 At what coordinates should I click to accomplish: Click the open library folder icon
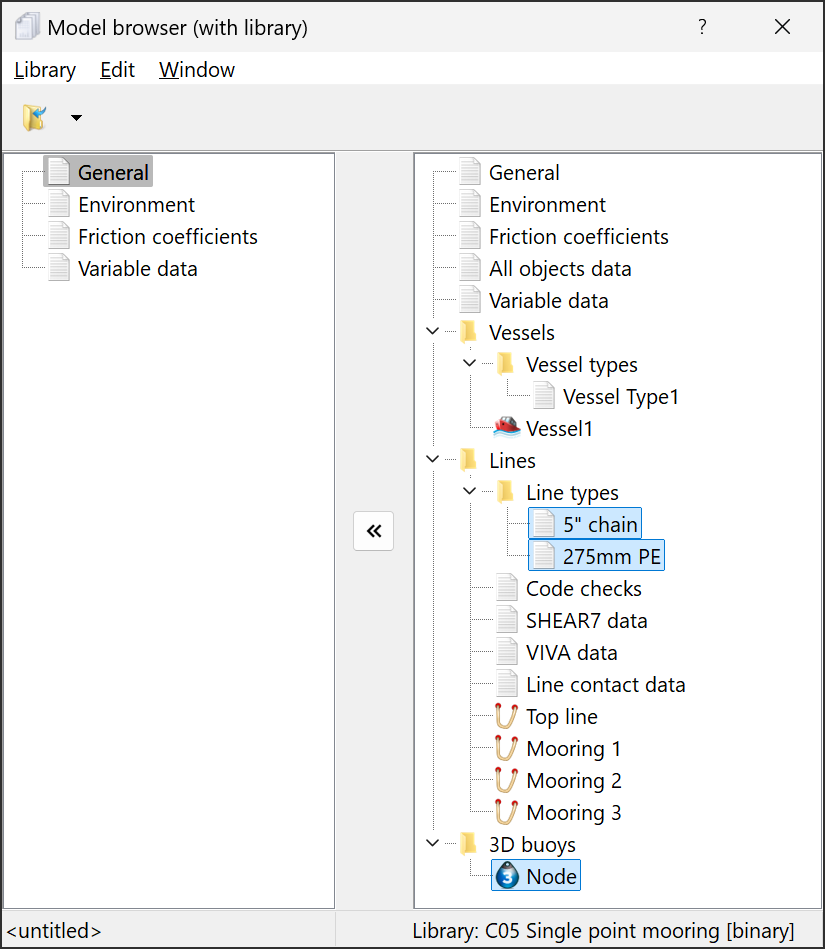coord(35,118)
